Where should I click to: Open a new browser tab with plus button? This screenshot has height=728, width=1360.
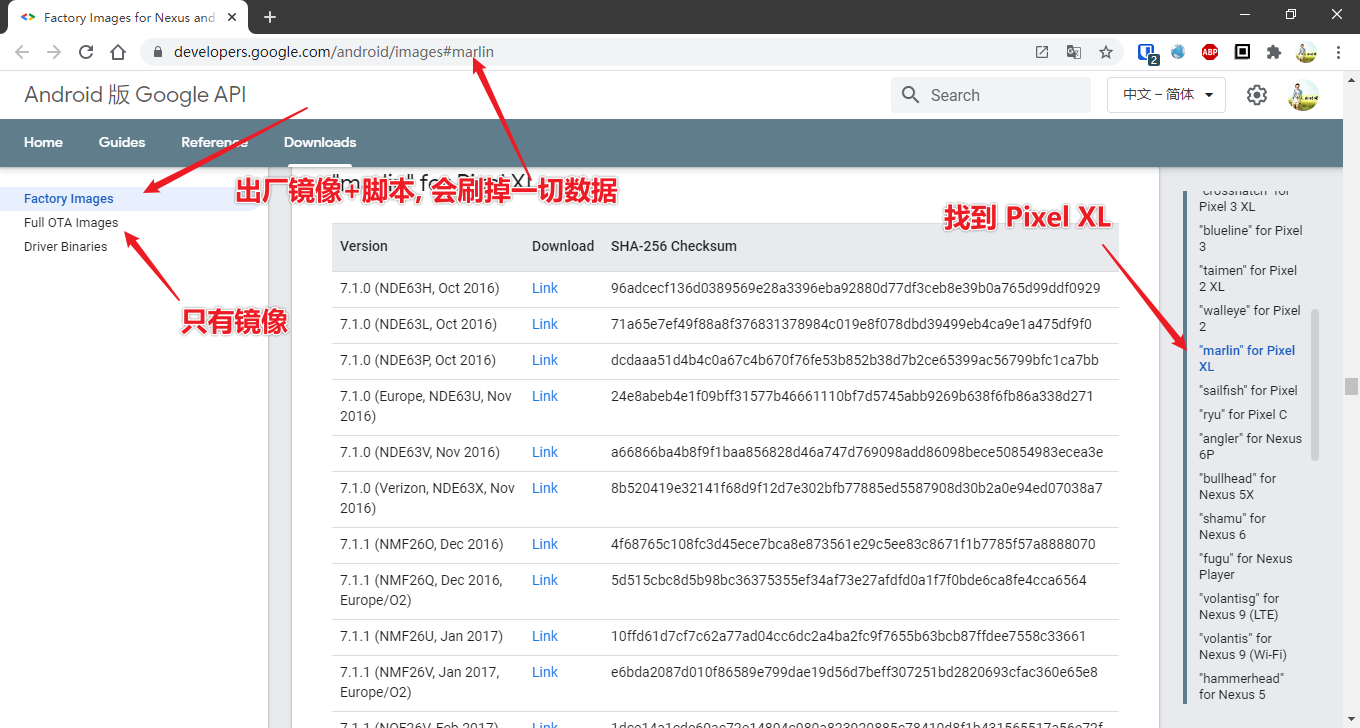[x=269, y=17]
